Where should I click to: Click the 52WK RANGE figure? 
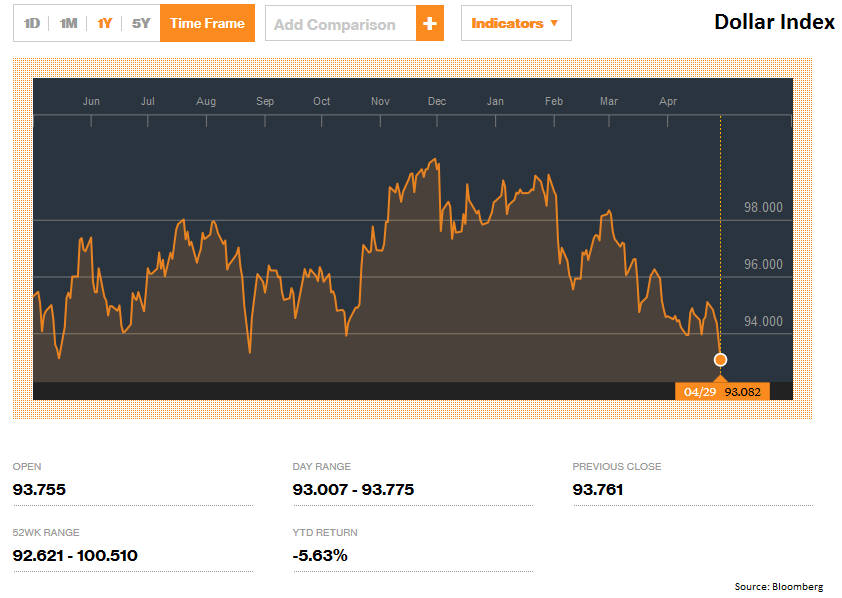click(77, 555)
